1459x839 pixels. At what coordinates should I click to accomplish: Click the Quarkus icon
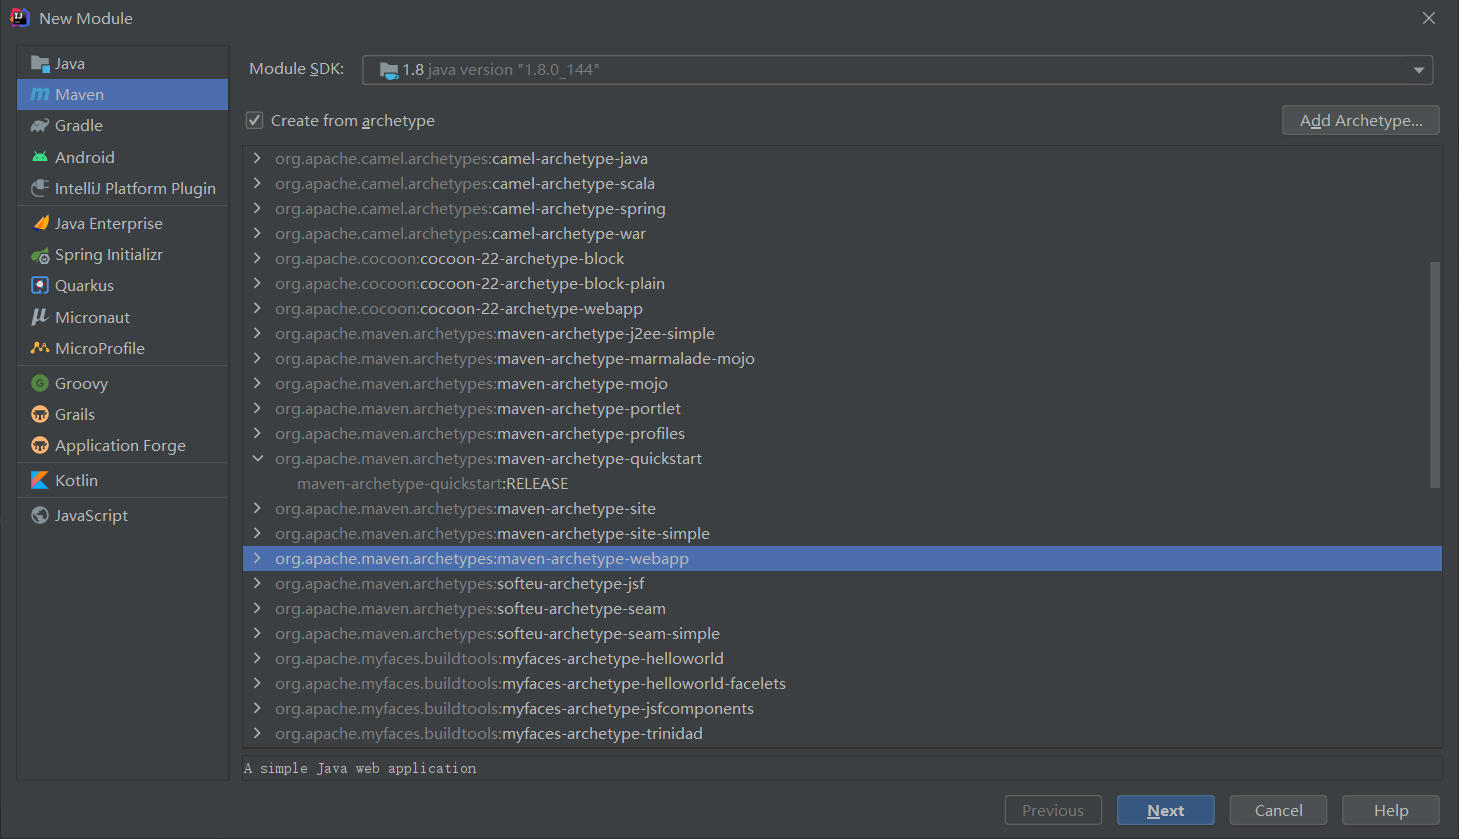coord(40,285)
